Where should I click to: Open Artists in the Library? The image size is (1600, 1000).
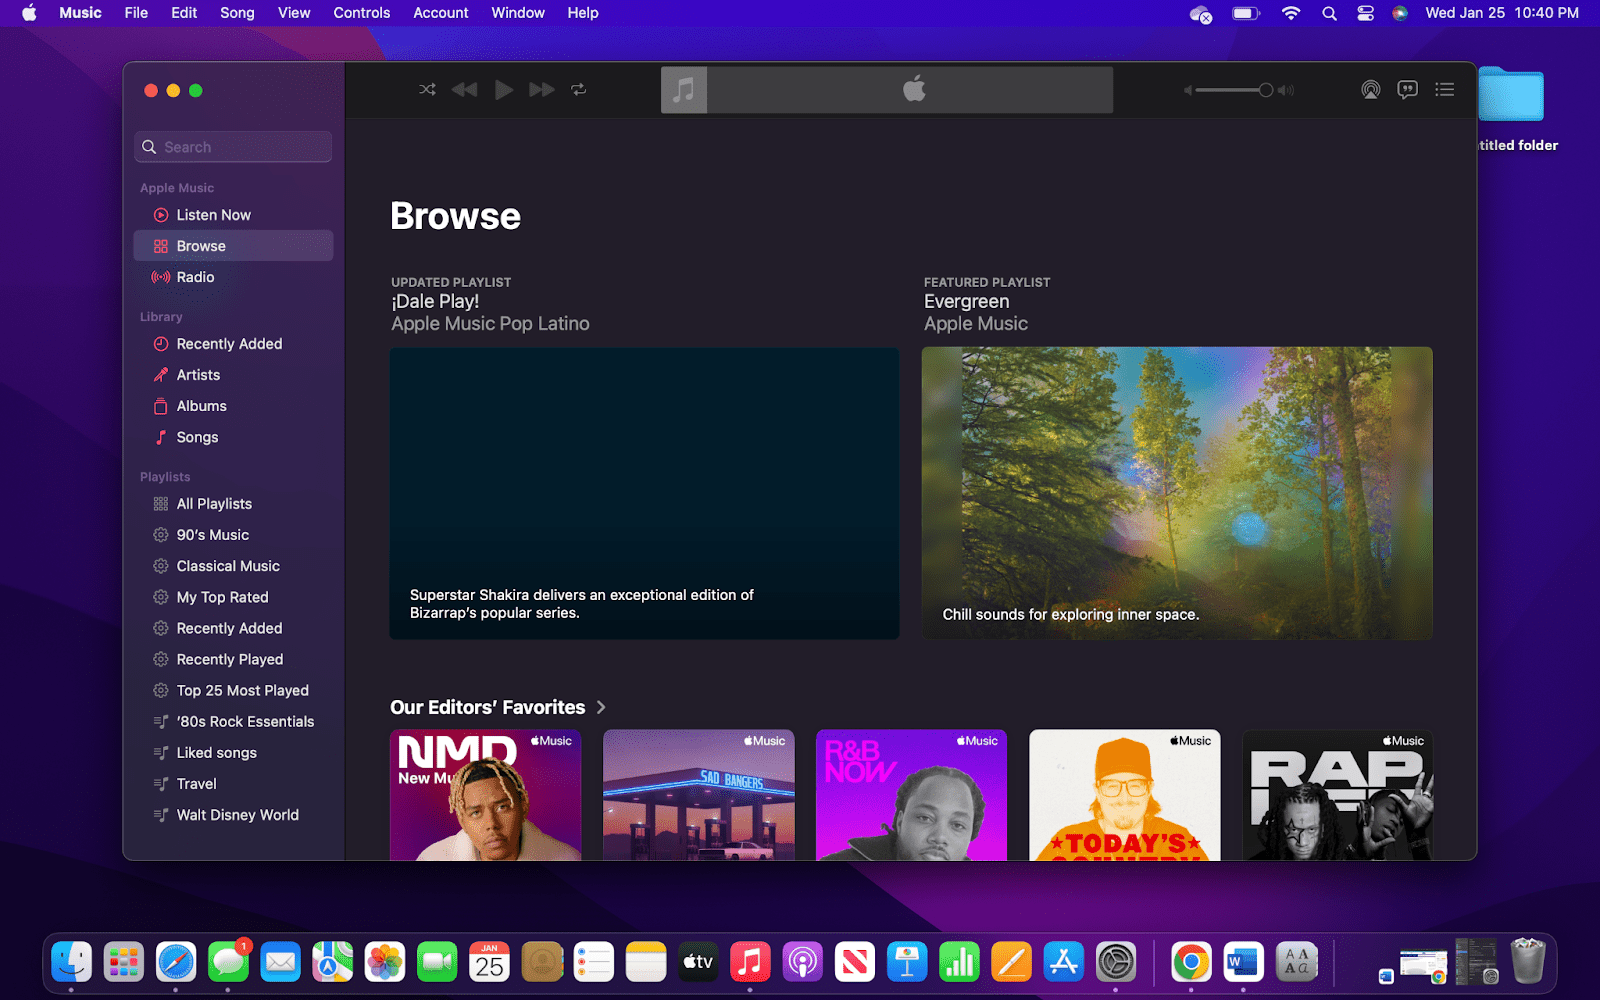pos(233,375)
